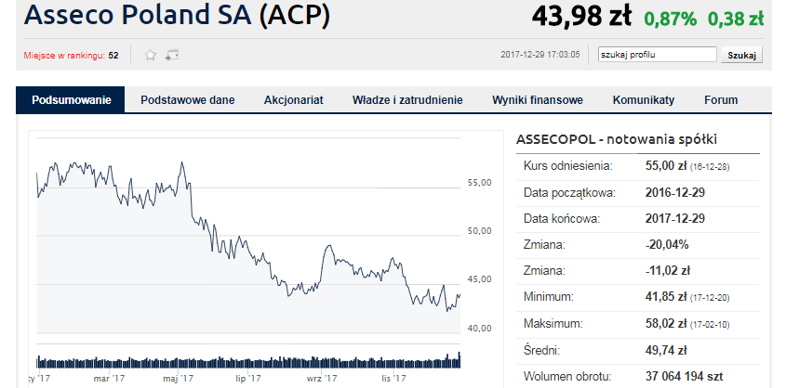Click the volume bars below the chart
The width and height of the screenshot is (786, 388).
click(x=249, y=361)
